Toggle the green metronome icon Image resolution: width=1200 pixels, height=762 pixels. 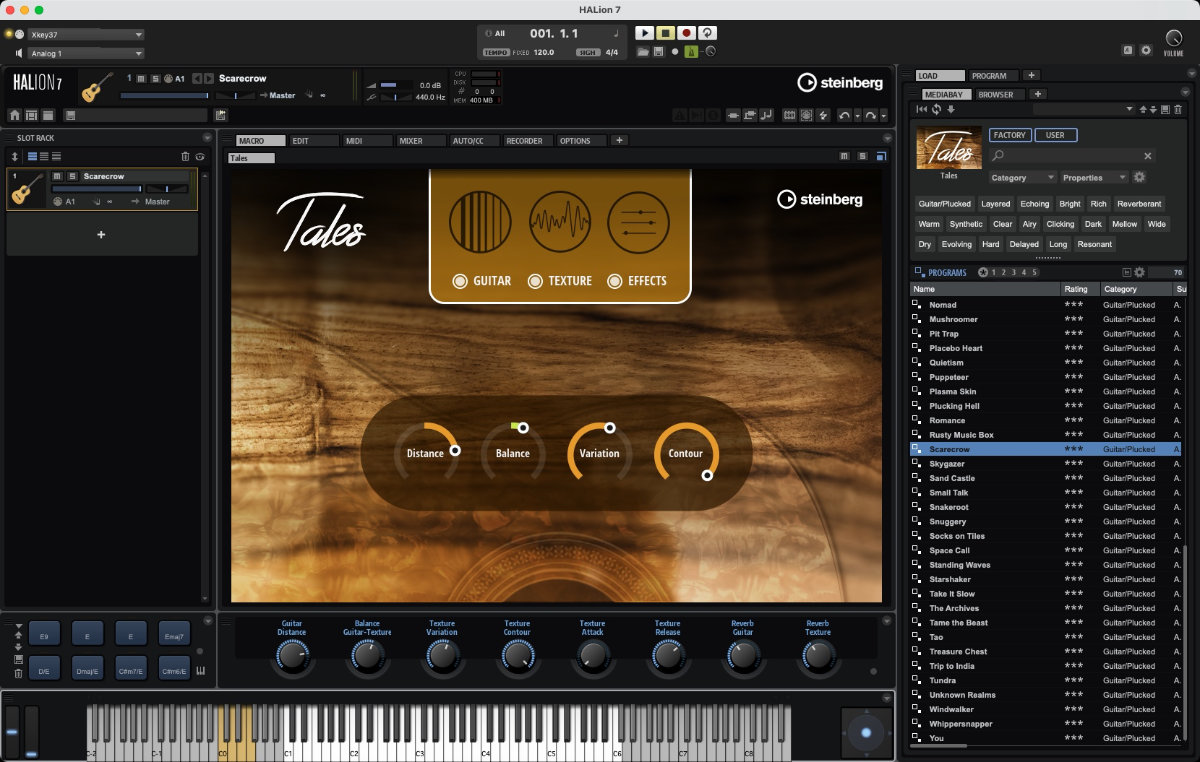pyautogui.click(x=690, y=51)
